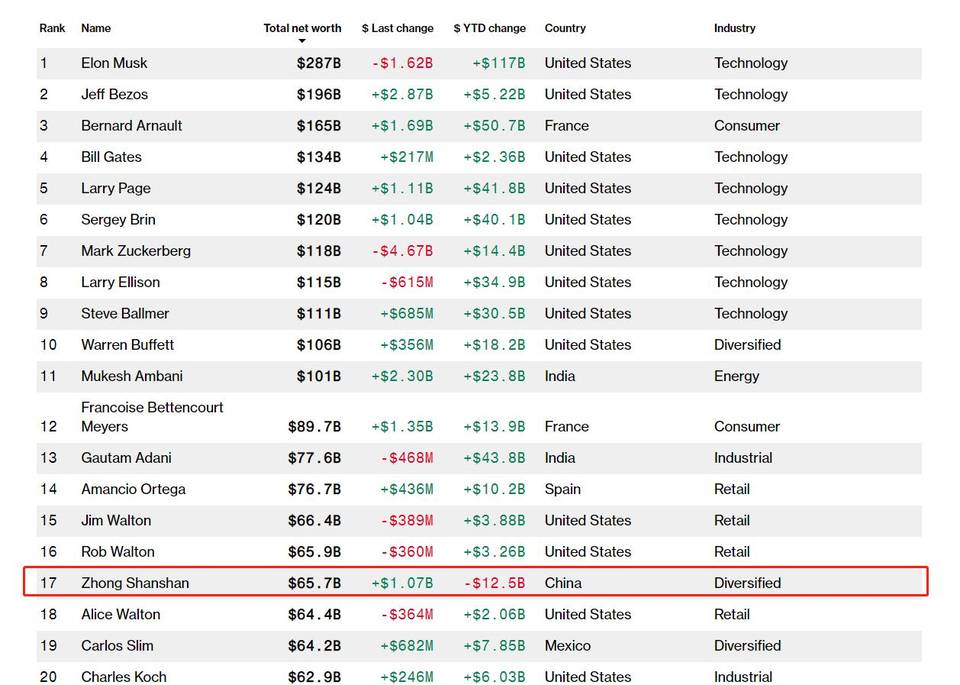Open Charles Koch's row at rank 20
The image size is (960, 685).
click(126, 677)
